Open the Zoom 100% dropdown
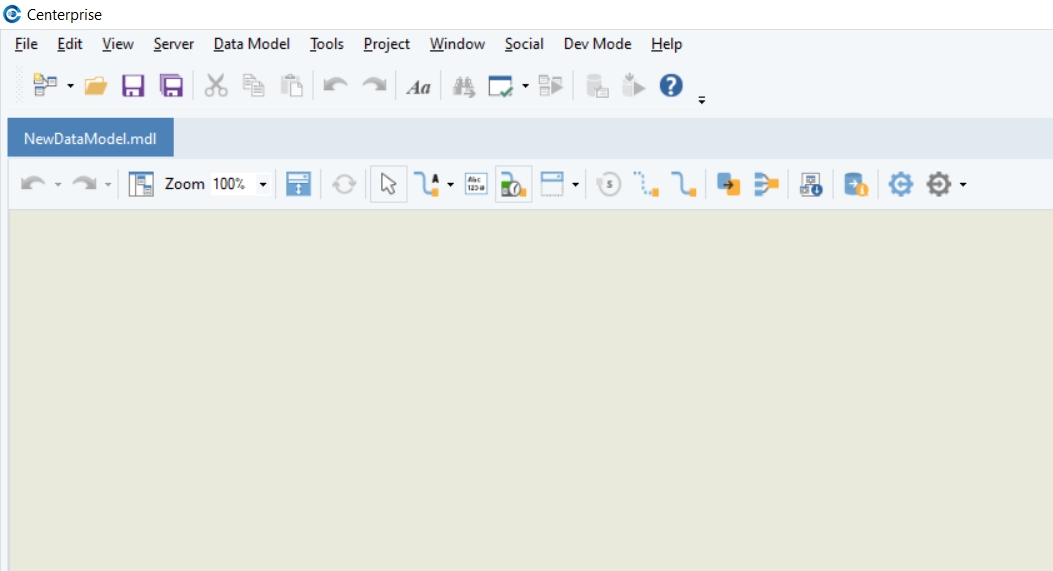Image resolution: width=1053 pixels, height=571 pixels. 263,185
